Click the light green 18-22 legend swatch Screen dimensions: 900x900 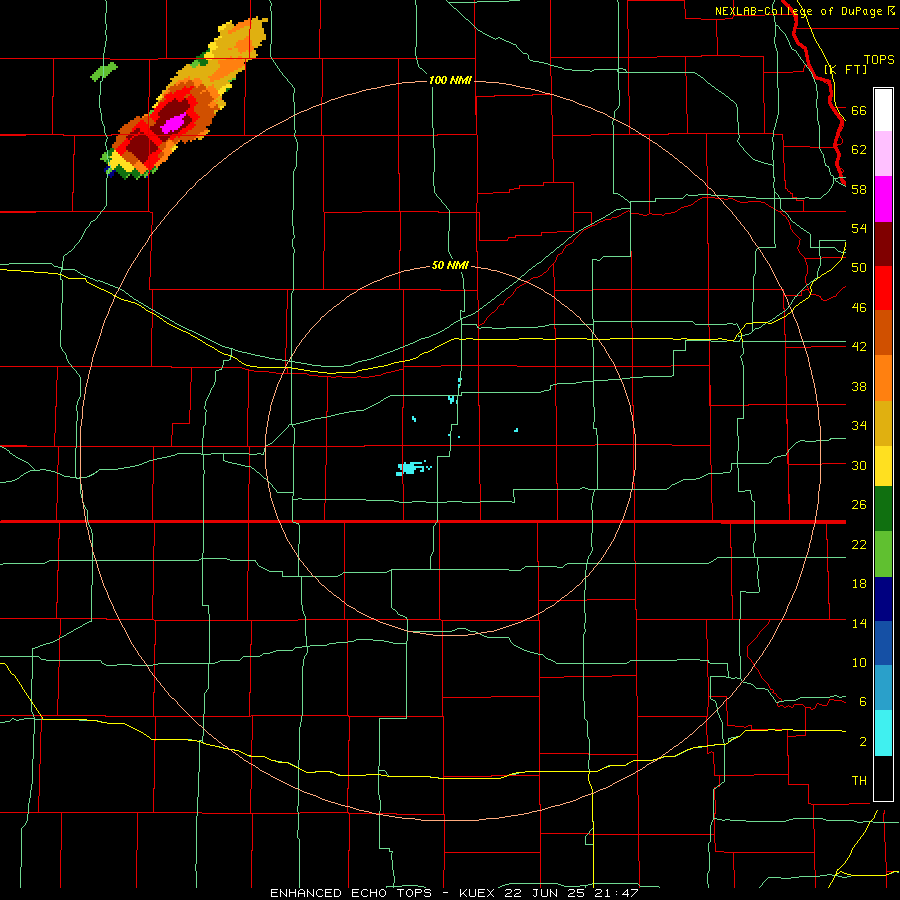point(883,554)
